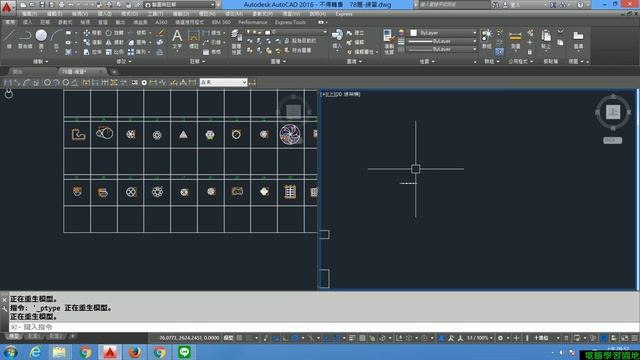Click the Array tool in Modify panel
This screenshot has width=640, height=360.
coord(137,52)
